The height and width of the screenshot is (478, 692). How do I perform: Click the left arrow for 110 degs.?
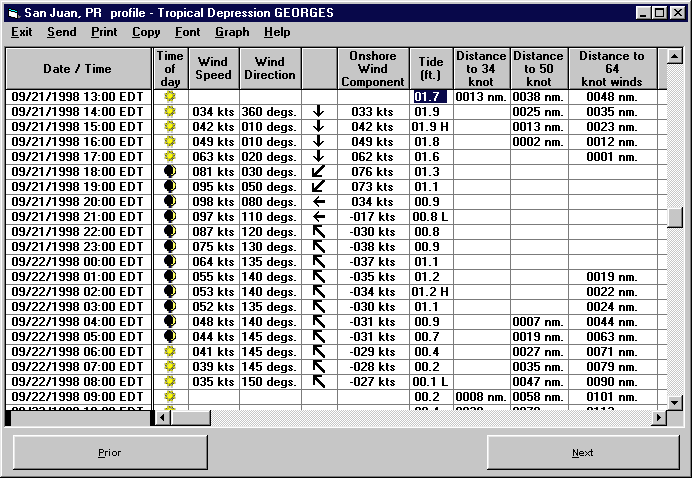[x=319, y=217]
